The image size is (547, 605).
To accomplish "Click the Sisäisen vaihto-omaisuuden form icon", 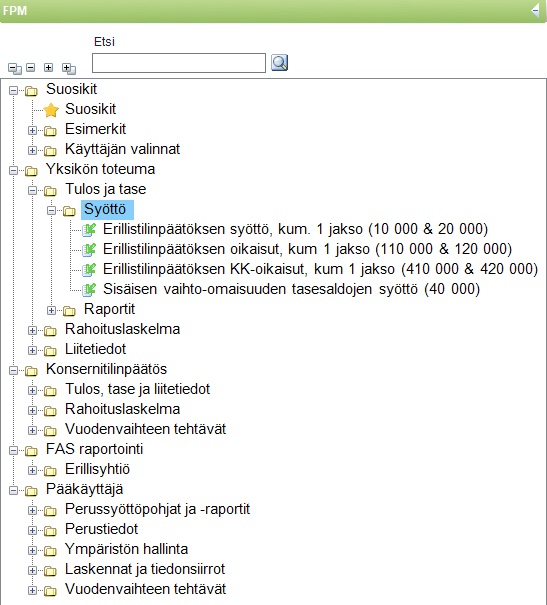I will pos(89,290).
